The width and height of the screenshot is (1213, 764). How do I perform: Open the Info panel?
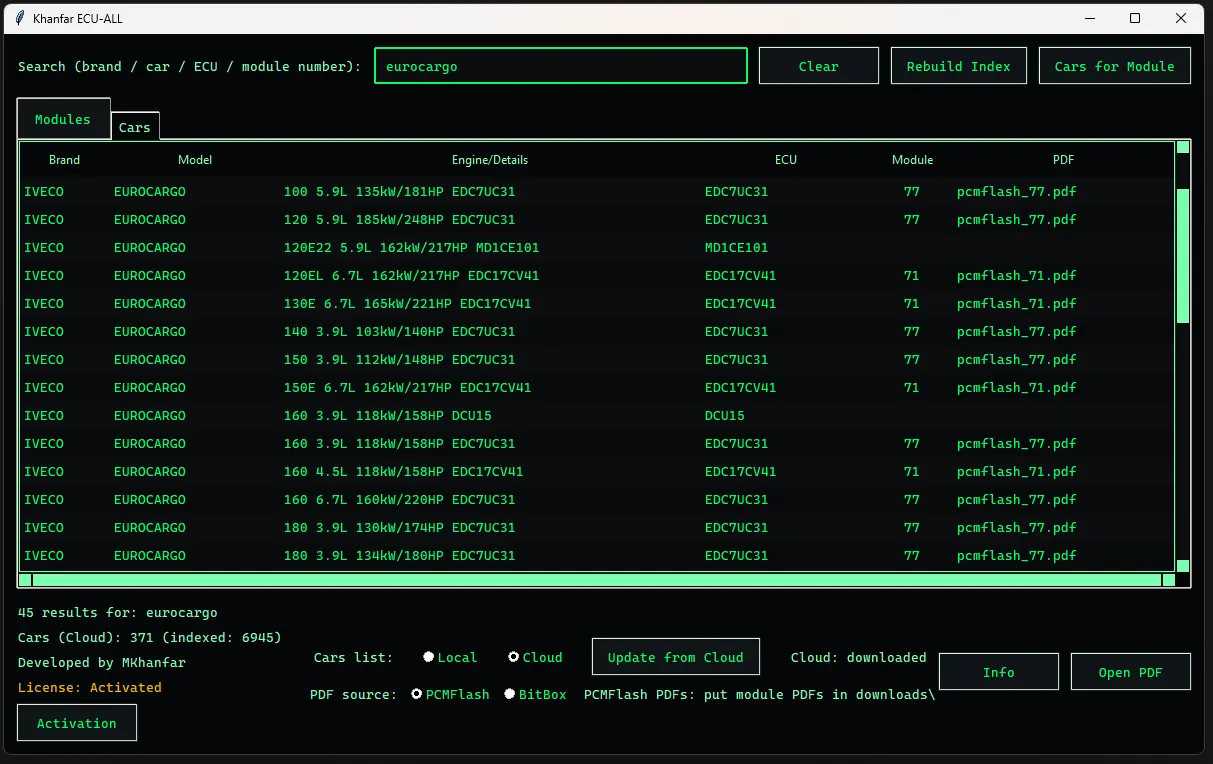coord(997,671)
